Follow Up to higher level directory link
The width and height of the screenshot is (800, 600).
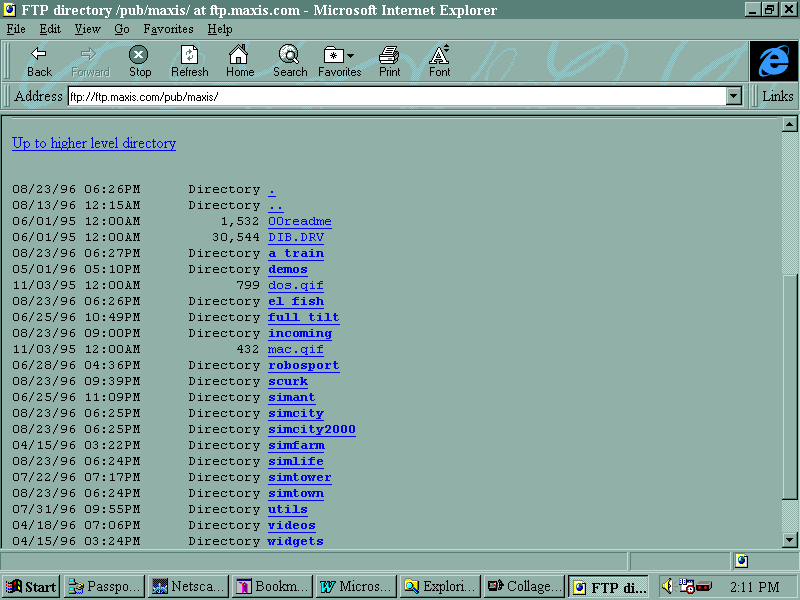(x=94, y=143)
